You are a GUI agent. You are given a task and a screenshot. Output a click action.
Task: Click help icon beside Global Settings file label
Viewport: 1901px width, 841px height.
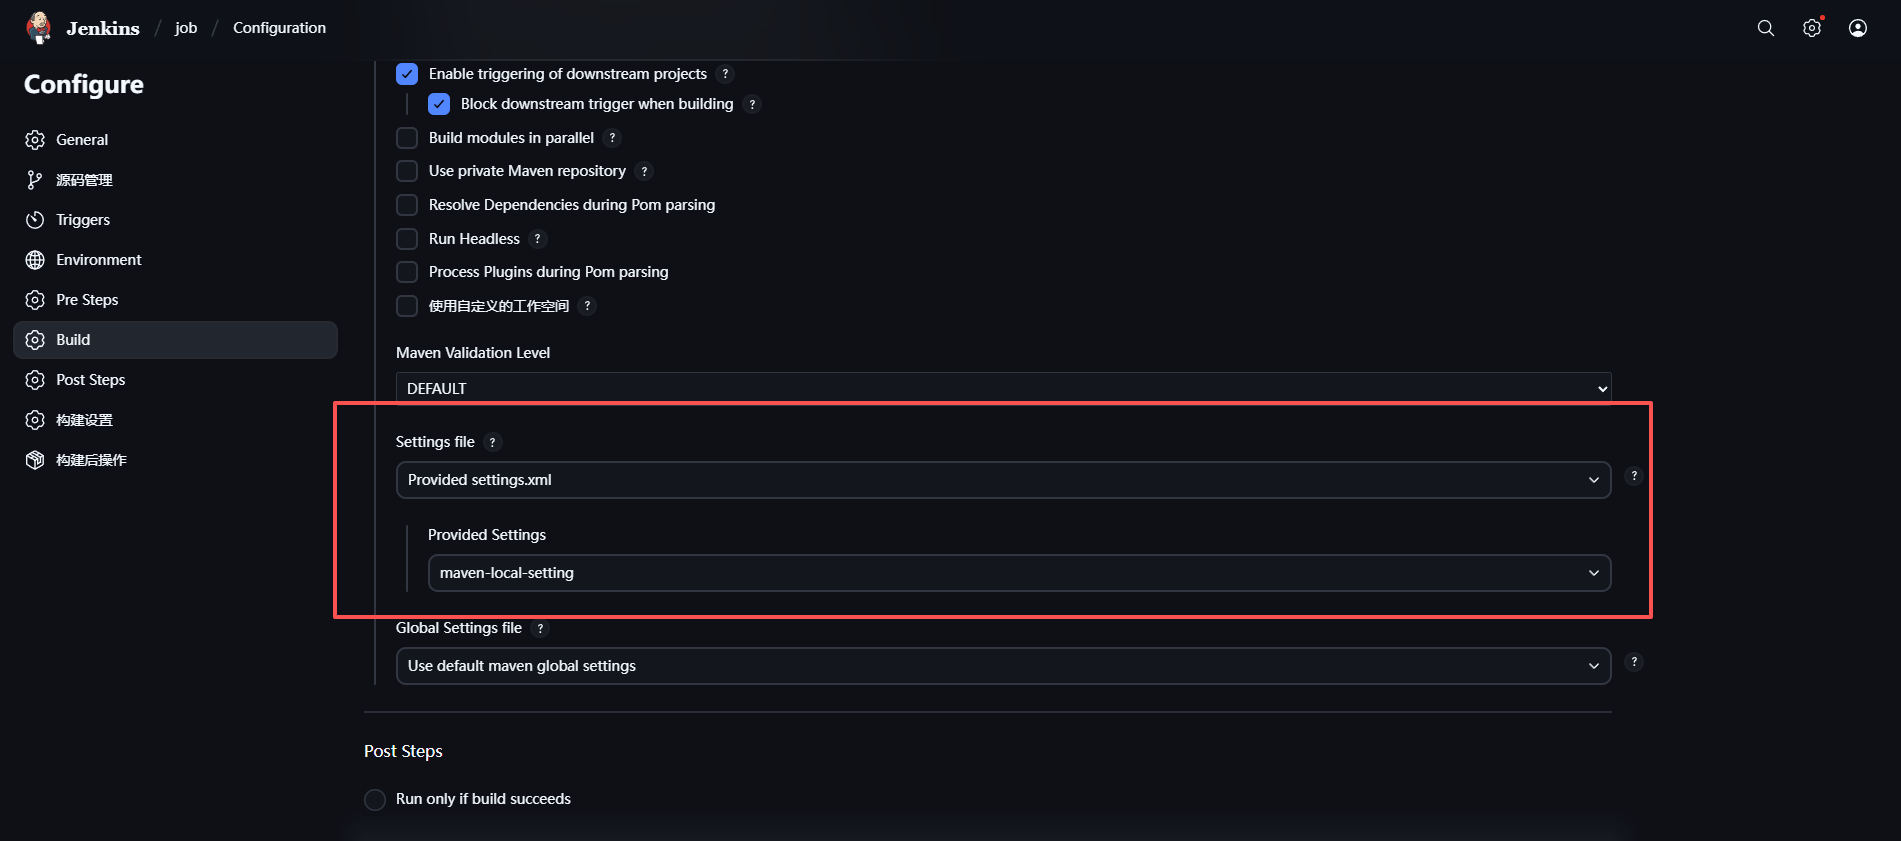coord(540,628)
